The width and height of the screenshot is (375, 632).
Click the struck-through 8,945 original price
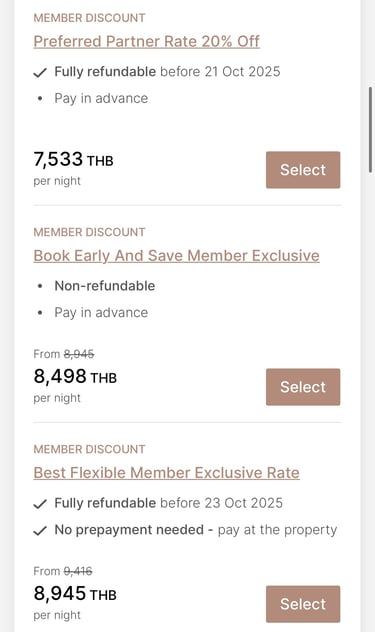(79, 354)
